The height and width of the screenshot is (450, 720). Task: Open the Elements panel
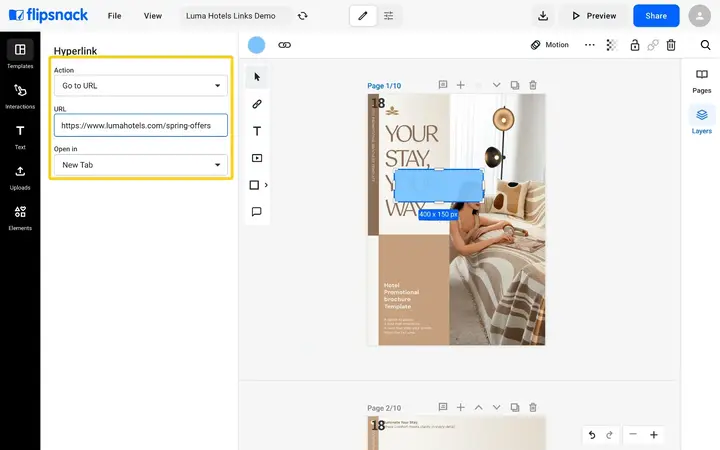[20, 218]
